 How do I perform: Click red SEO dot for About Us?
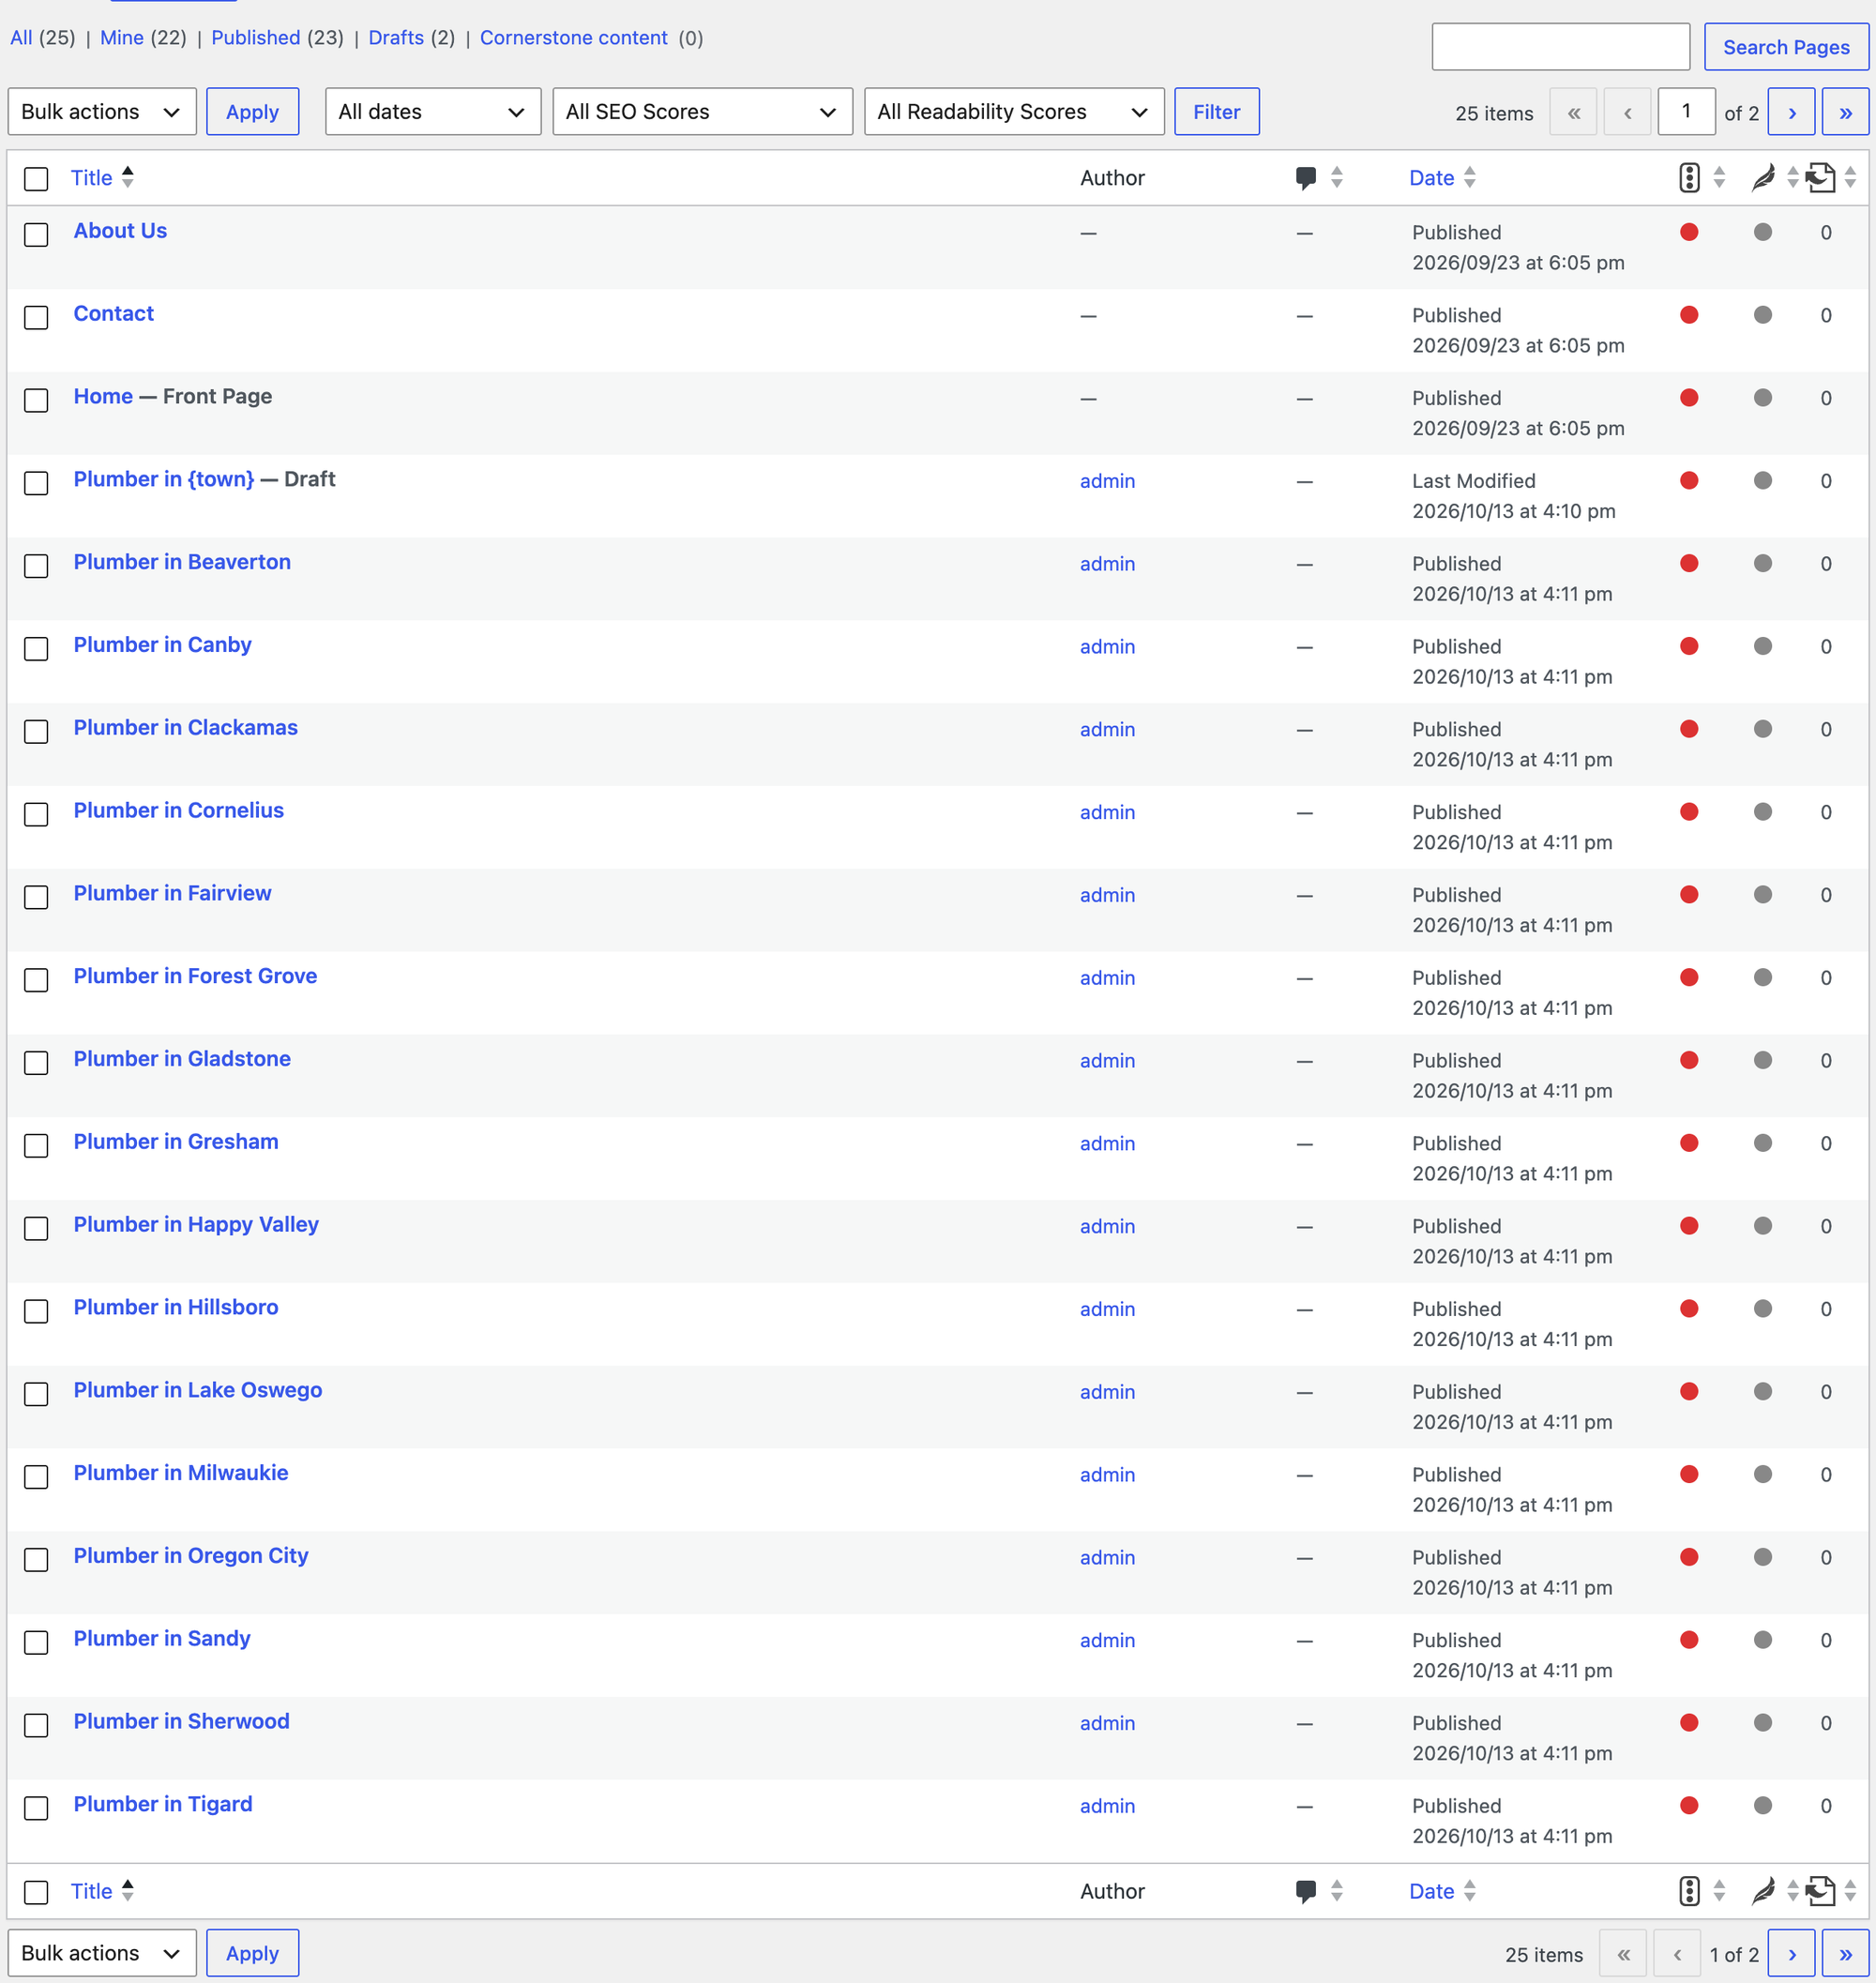point(1689,232)
